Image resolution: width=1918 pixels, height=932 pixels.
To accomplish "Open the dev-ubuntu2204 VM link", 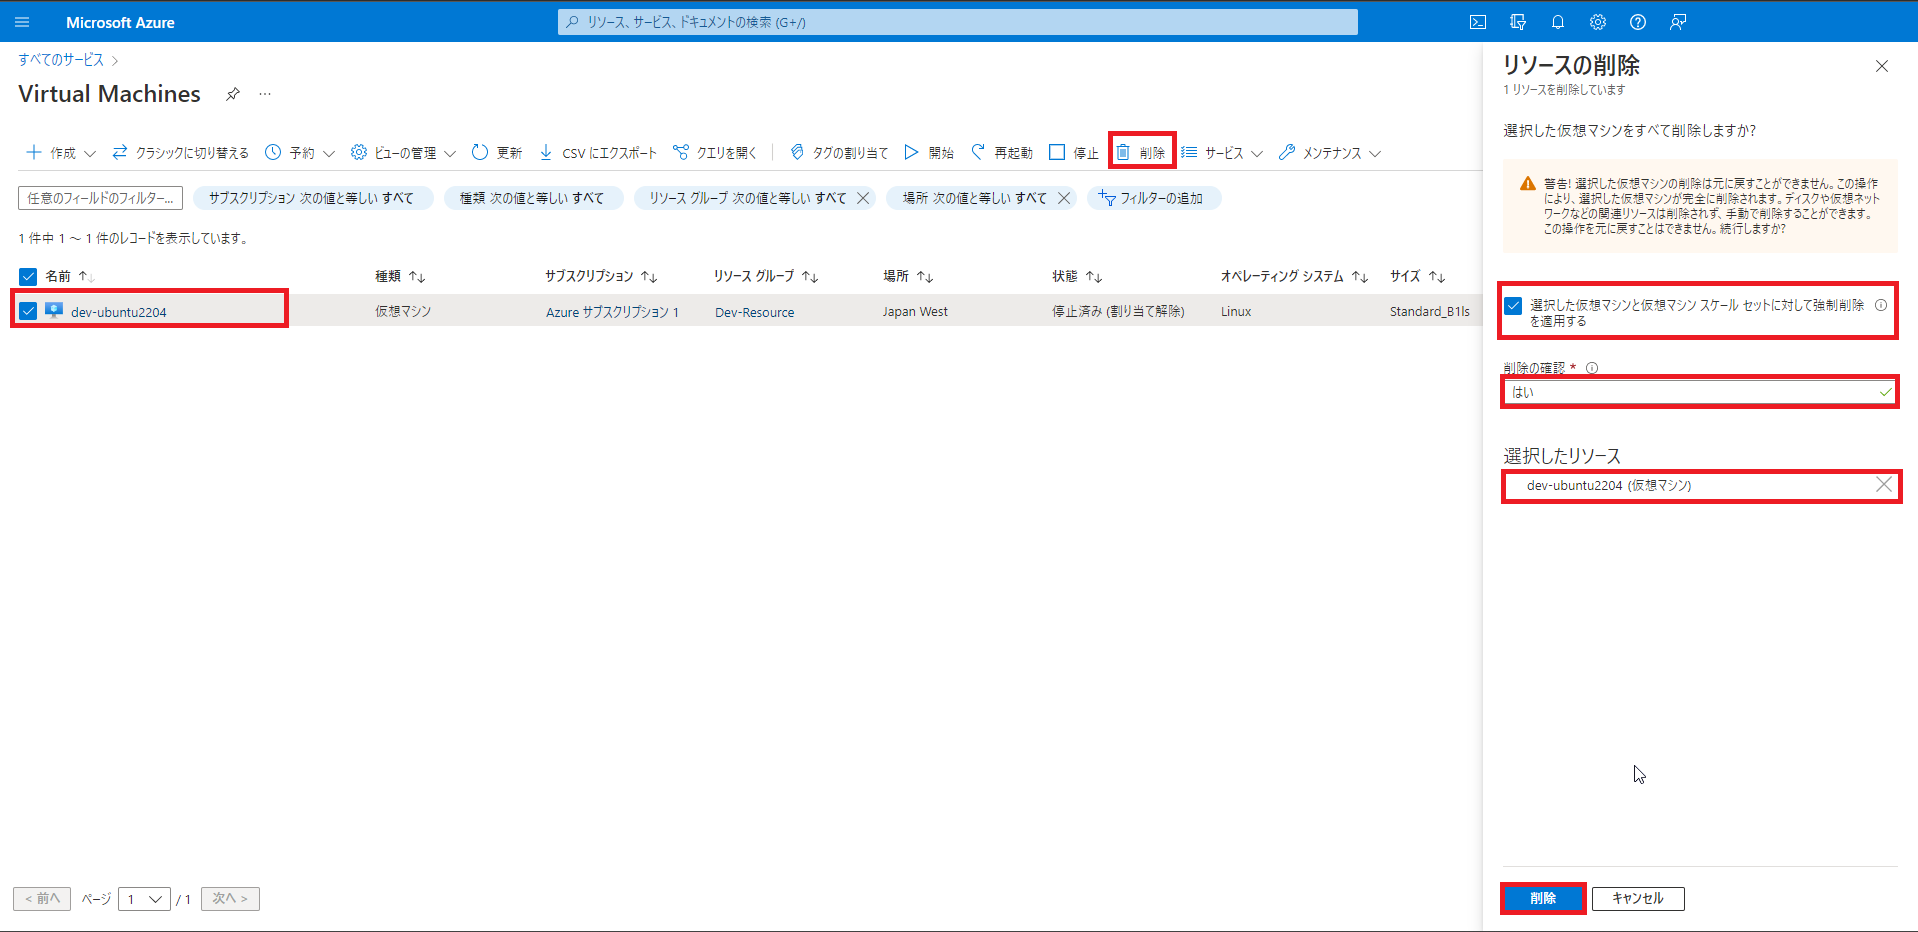I will (119, 312).
